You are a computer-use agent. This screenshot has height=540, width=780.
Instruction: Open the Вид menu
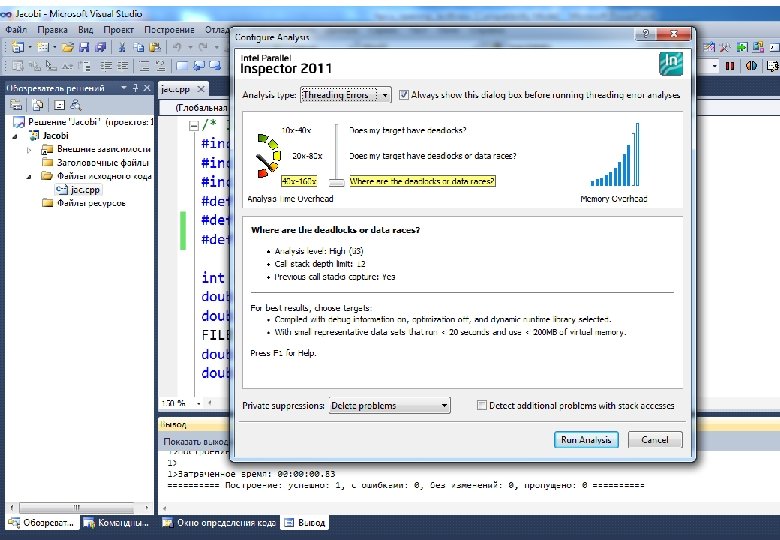point(86,30)
